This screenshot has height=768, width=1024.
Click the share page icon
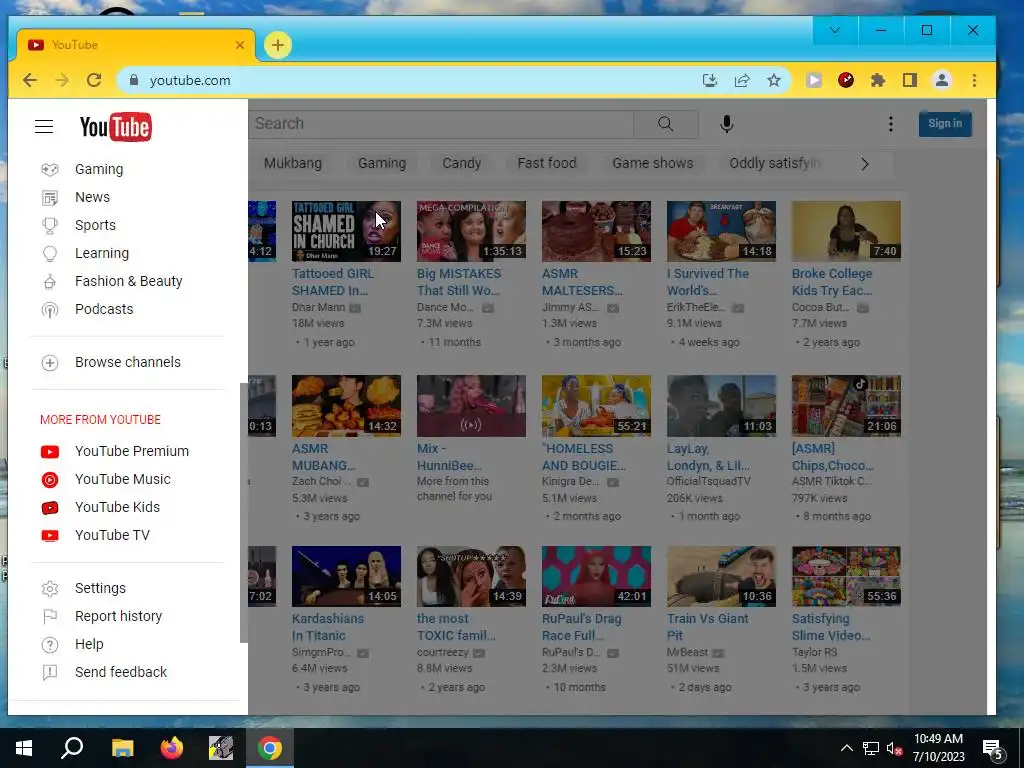[x=742, y=80]
